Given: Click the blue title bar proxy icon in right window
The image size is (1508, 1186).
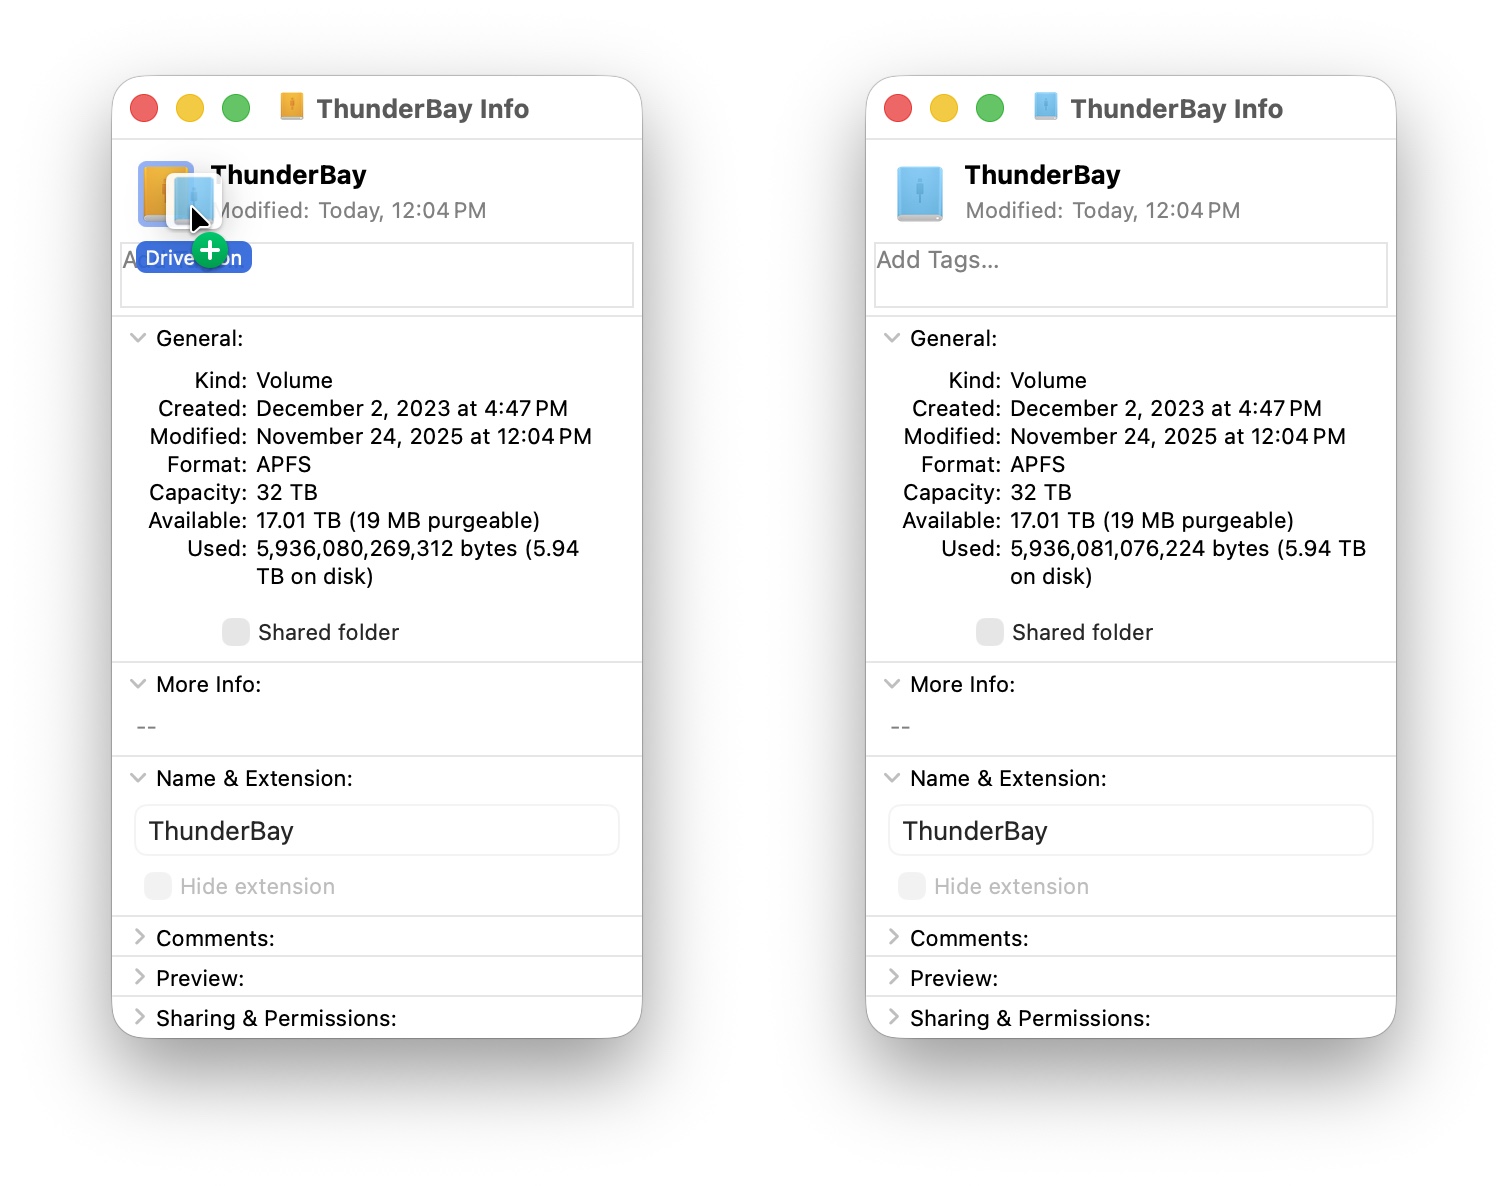Looking at the screenshot, I should coord(1046,107).
